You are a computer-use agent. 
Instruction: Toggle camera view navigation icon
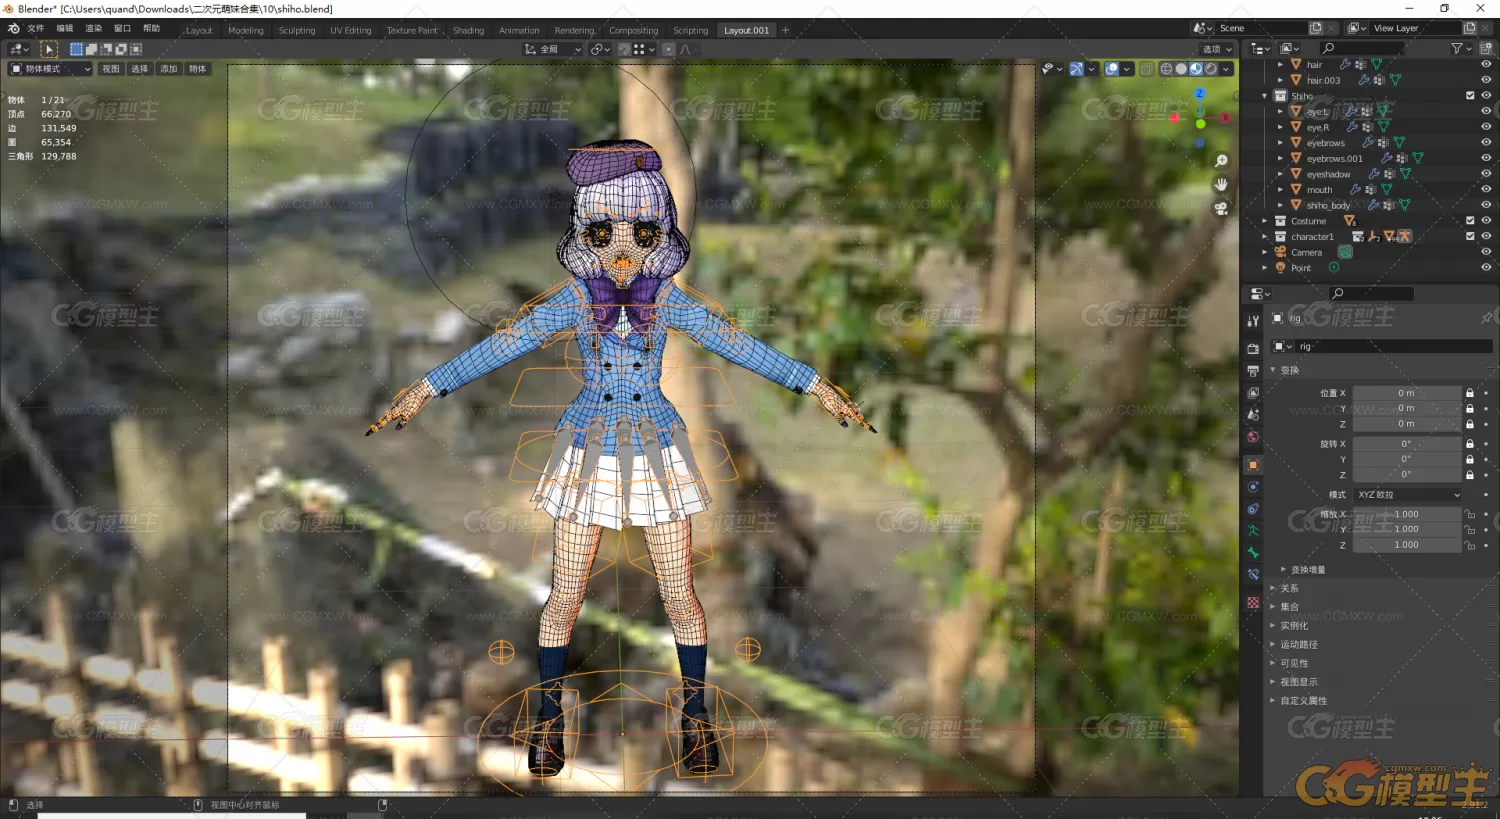(x=1221, y=209)
